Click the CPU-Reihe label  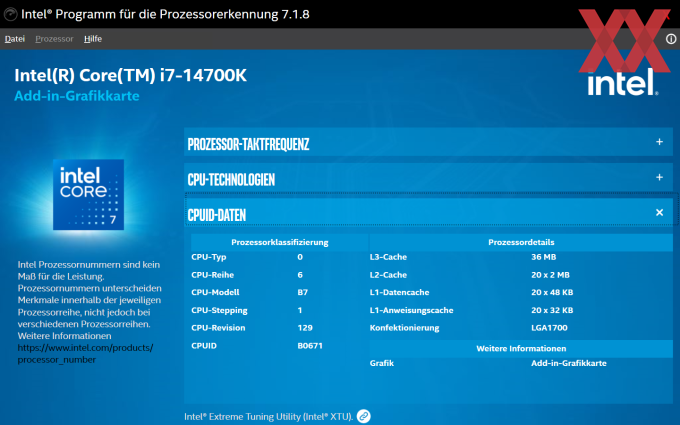[x=212, y=275]
